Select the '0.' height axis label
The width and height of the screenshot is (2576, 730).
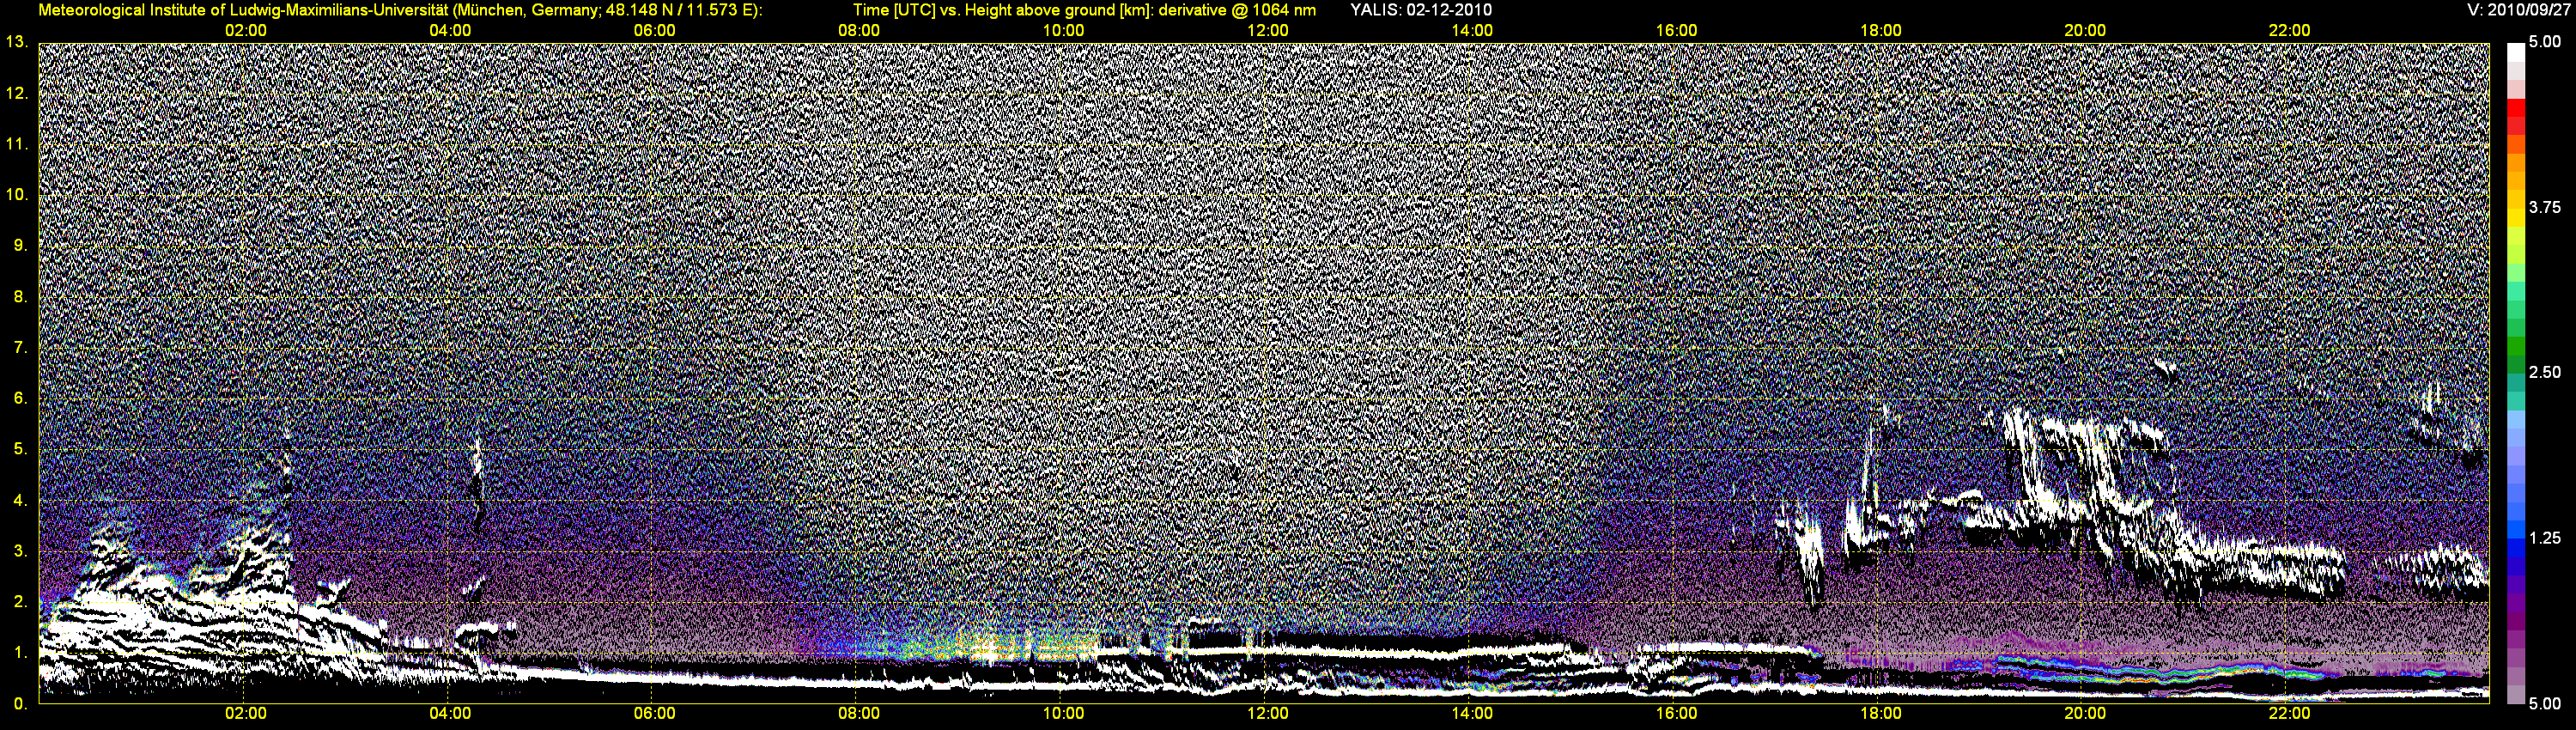click(x=20, y=704)
